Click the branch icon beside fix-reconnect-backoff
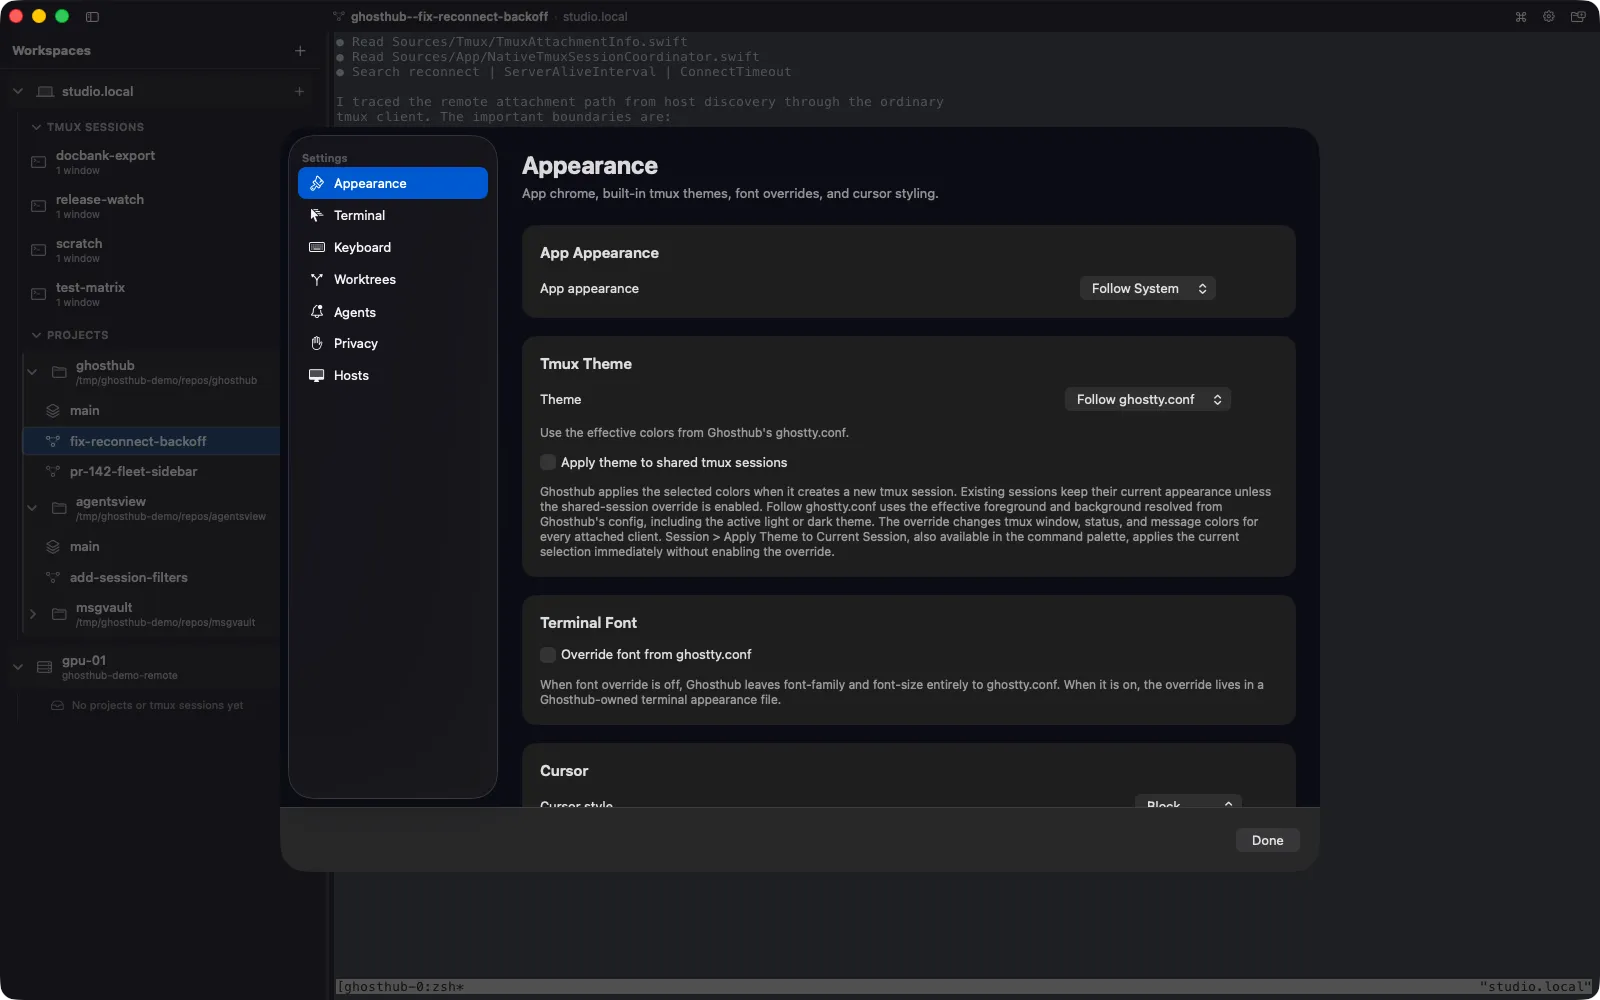Viewport: 1600px width, 1000px height. point(53,441)
